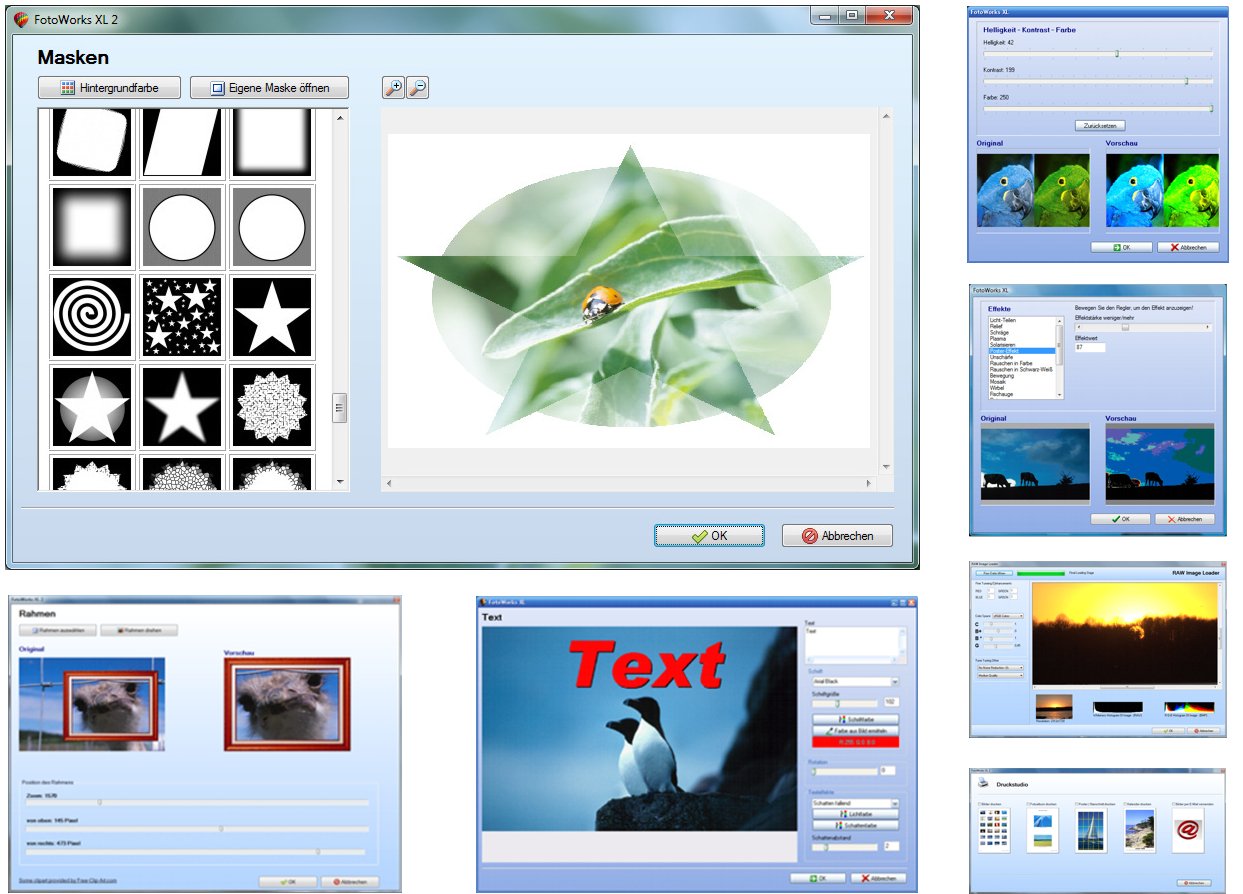Click Rahmen drehen button
Screen dimensions: 1243x894
139,630
